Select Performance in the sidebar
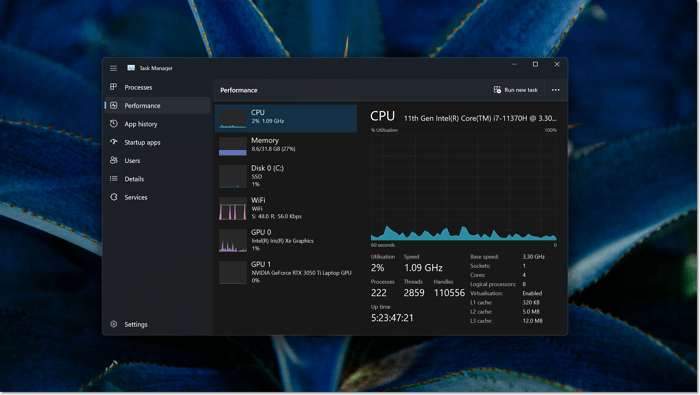 157,105
